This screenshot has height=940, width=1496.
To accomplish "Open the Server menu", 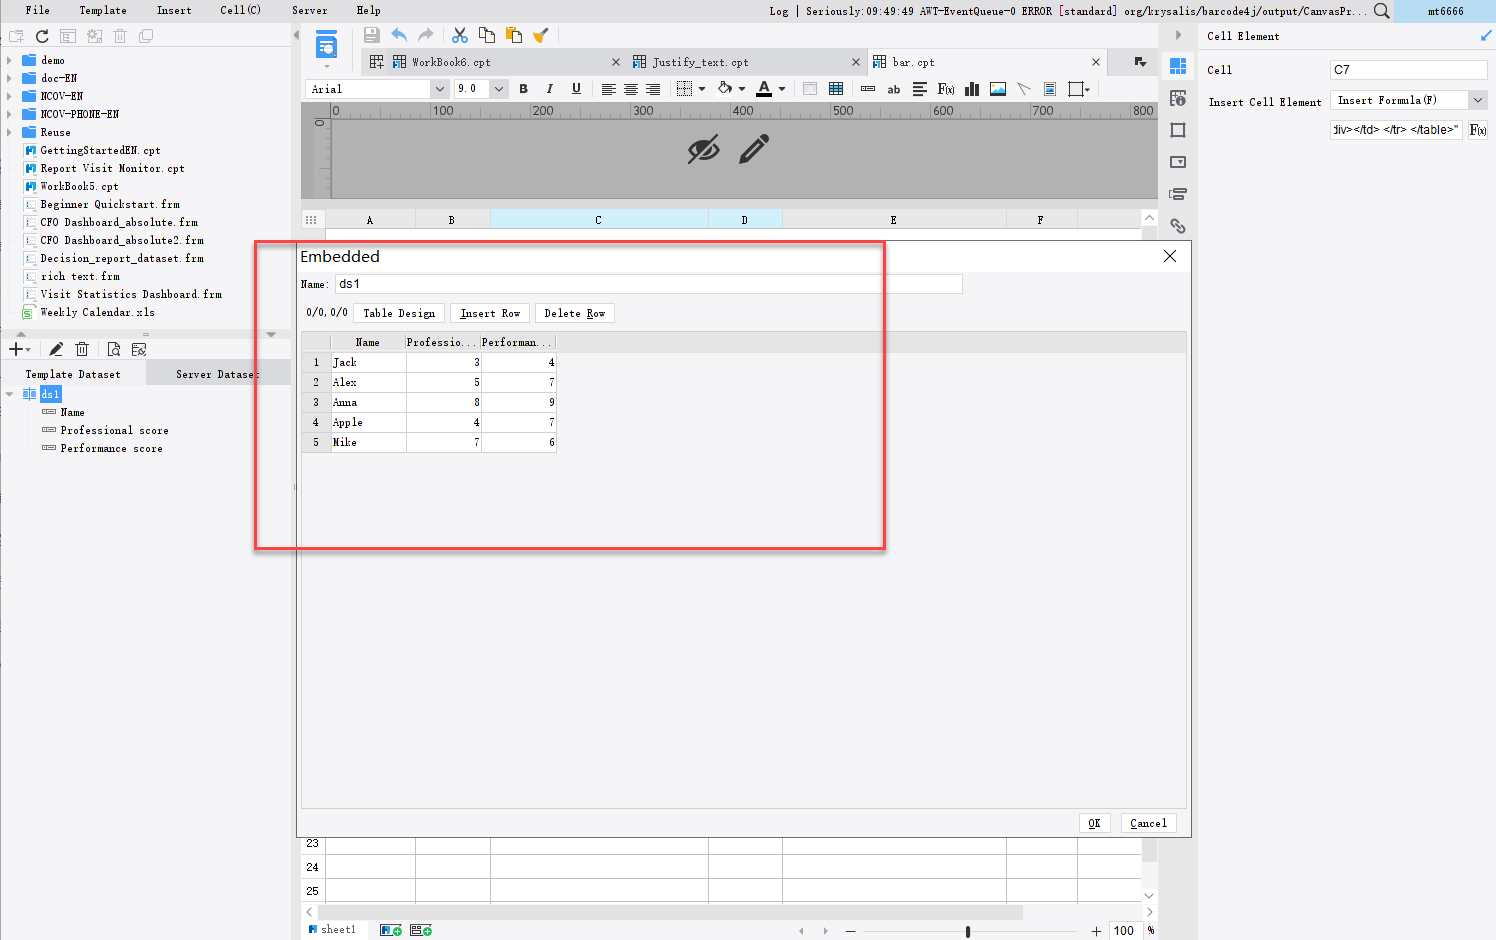I will point(310,11).
